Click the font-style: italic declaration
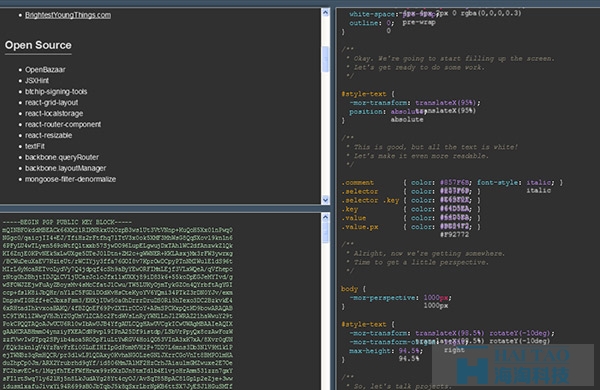The image size is (600, 390). (516, 183)
